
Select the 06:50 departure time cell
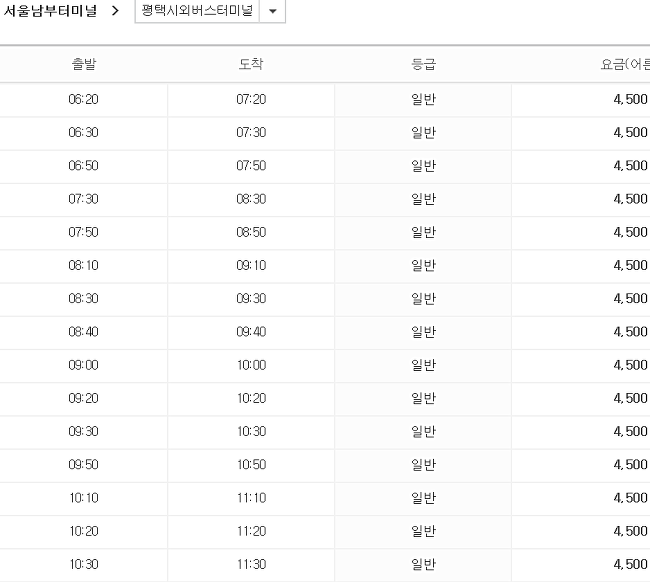[x=83, y=166]
